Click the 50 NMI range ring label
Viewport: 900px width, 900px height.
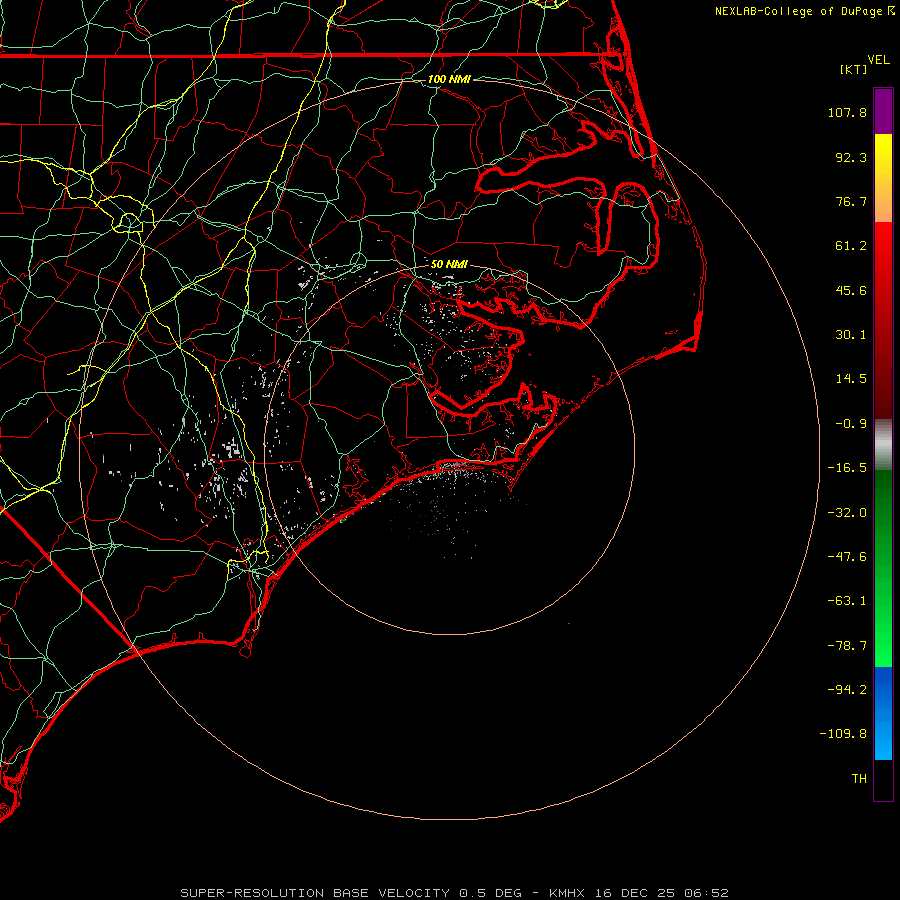click(449, 264)
